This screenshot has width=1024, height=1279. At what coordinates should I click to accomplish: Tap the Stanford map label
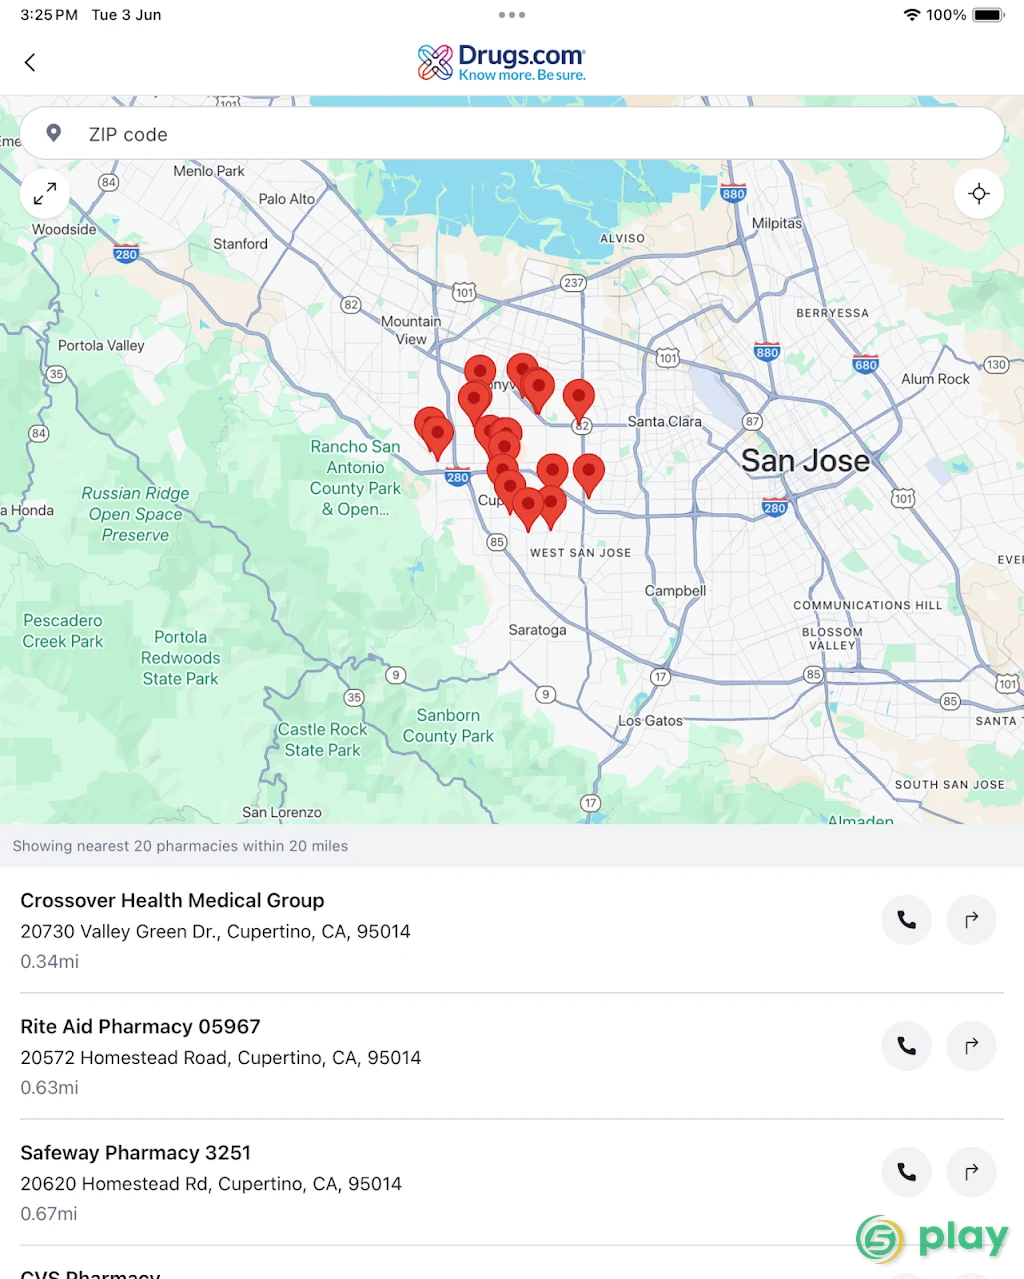point(240,244)
